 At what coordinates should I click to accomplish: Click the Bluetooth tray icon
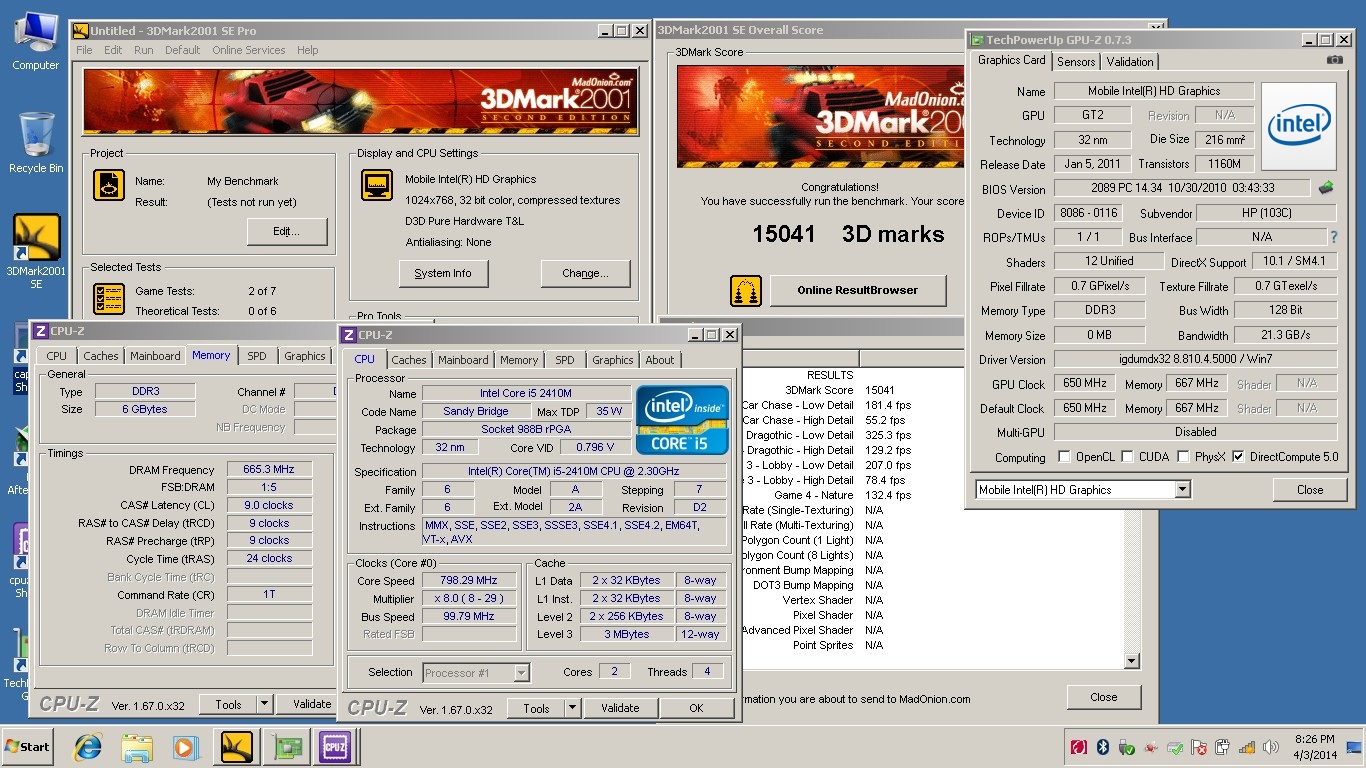(1103, 747)
